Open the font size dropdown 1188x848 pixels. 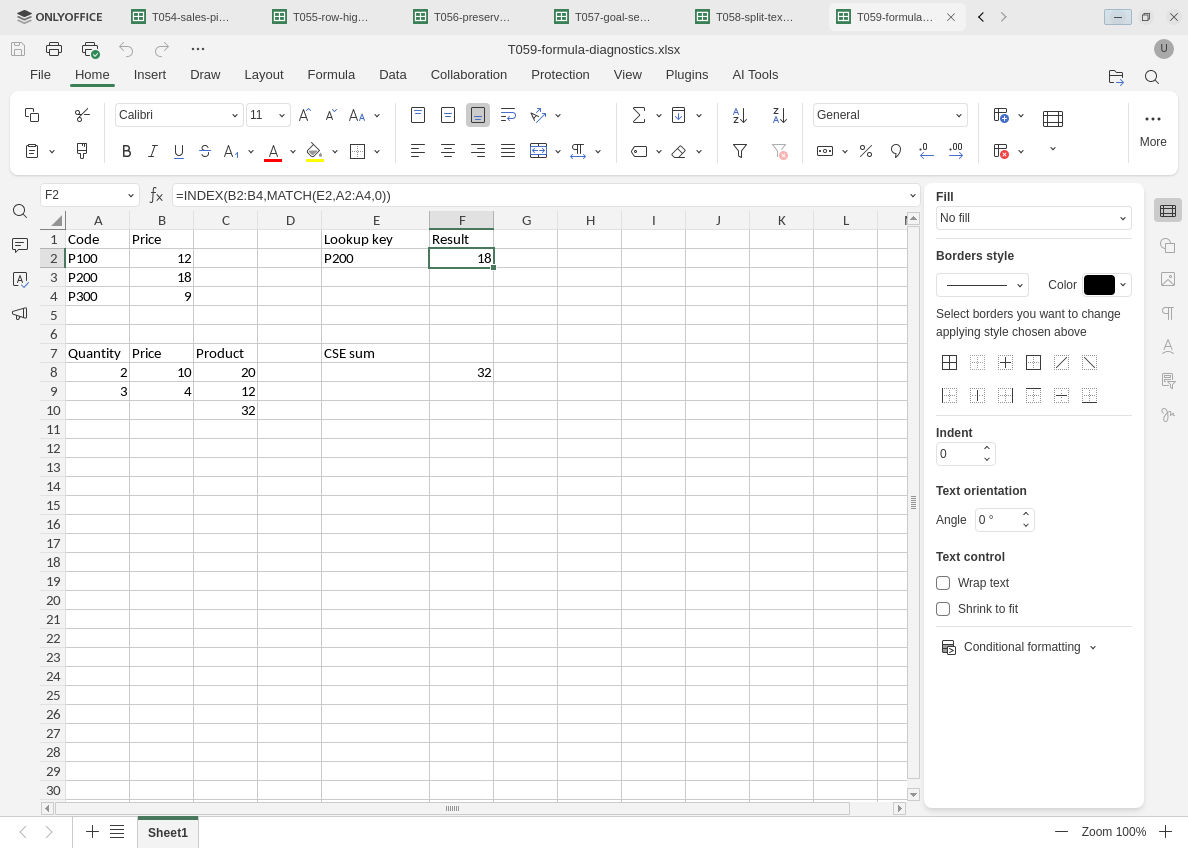click(282, 115)
